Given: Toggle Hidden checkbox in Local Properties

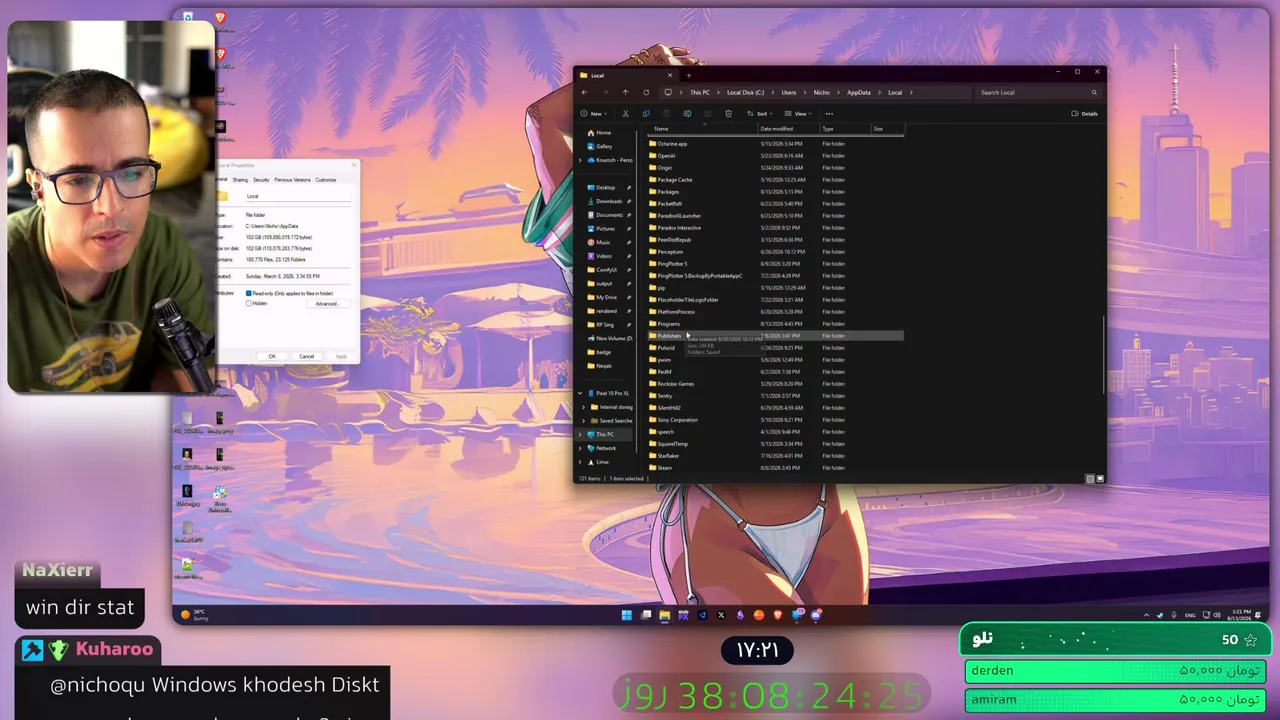Looking at the screenshot, I should click(249, 303).
